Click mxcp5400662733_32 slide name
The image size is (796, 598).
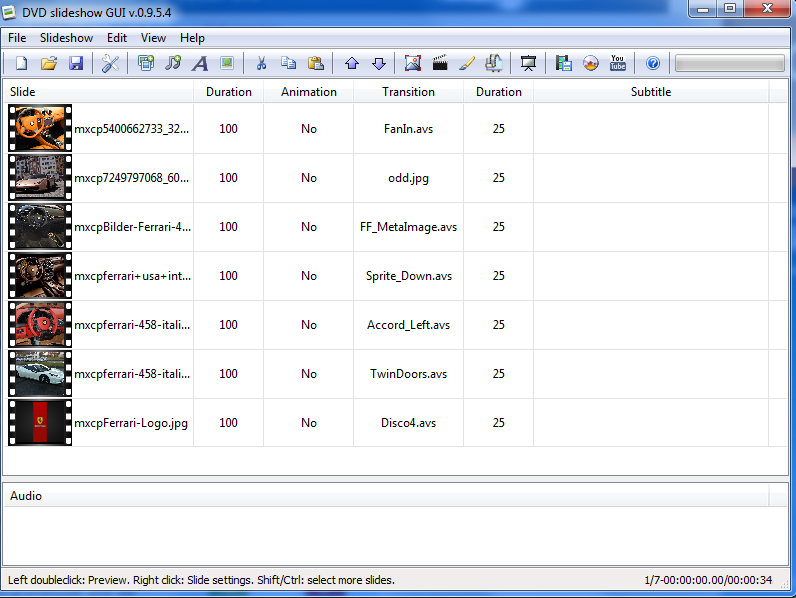pos(131,129)
